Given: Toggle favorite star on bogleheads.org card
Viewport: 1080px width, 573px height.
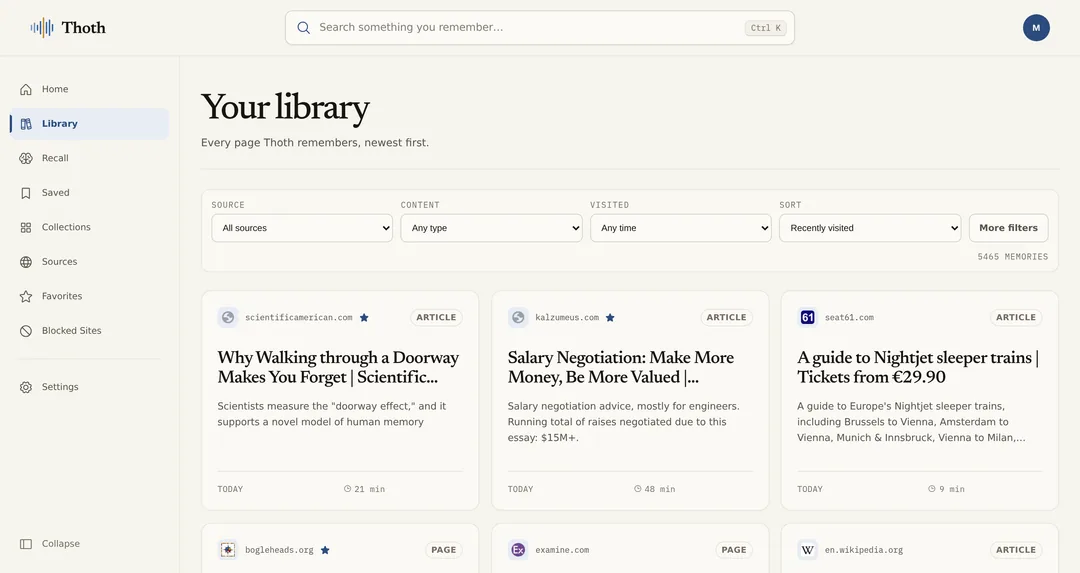Looking at the screenshot, I should click(x=325, y=550).
